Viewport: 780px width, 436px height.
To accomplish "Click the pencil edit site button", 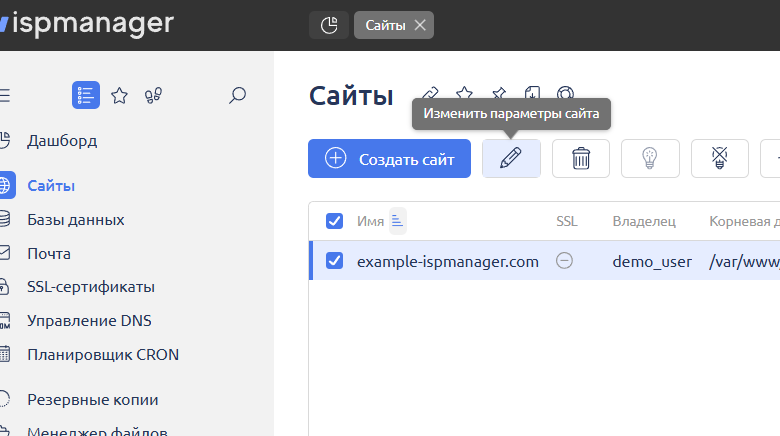I will [511, 158].
